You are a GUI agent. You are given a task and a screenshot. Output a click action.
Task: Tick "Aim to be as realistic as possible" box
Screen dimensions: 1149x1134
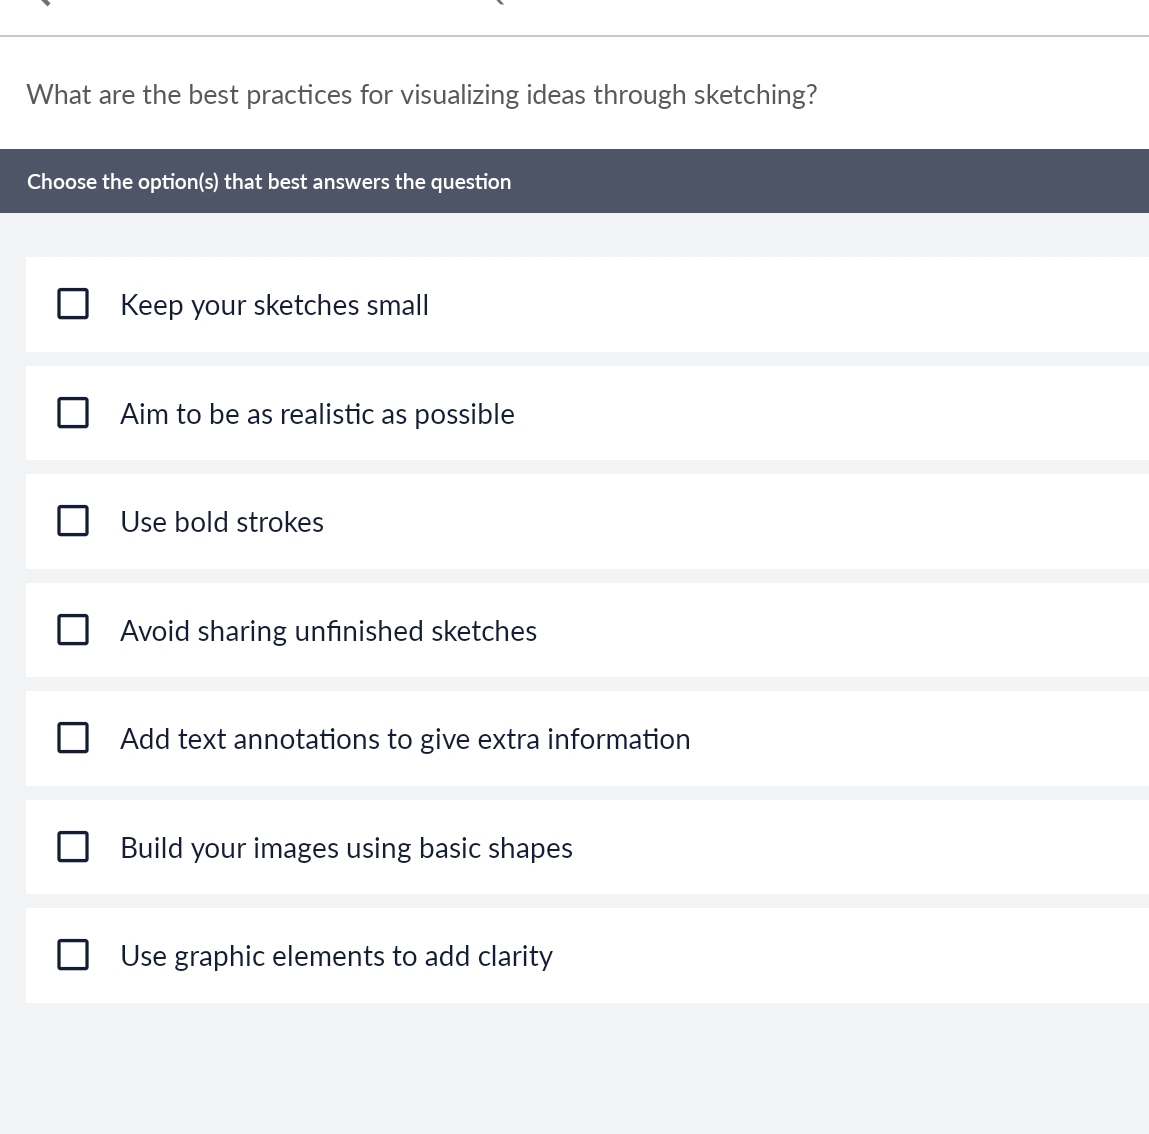73,413
